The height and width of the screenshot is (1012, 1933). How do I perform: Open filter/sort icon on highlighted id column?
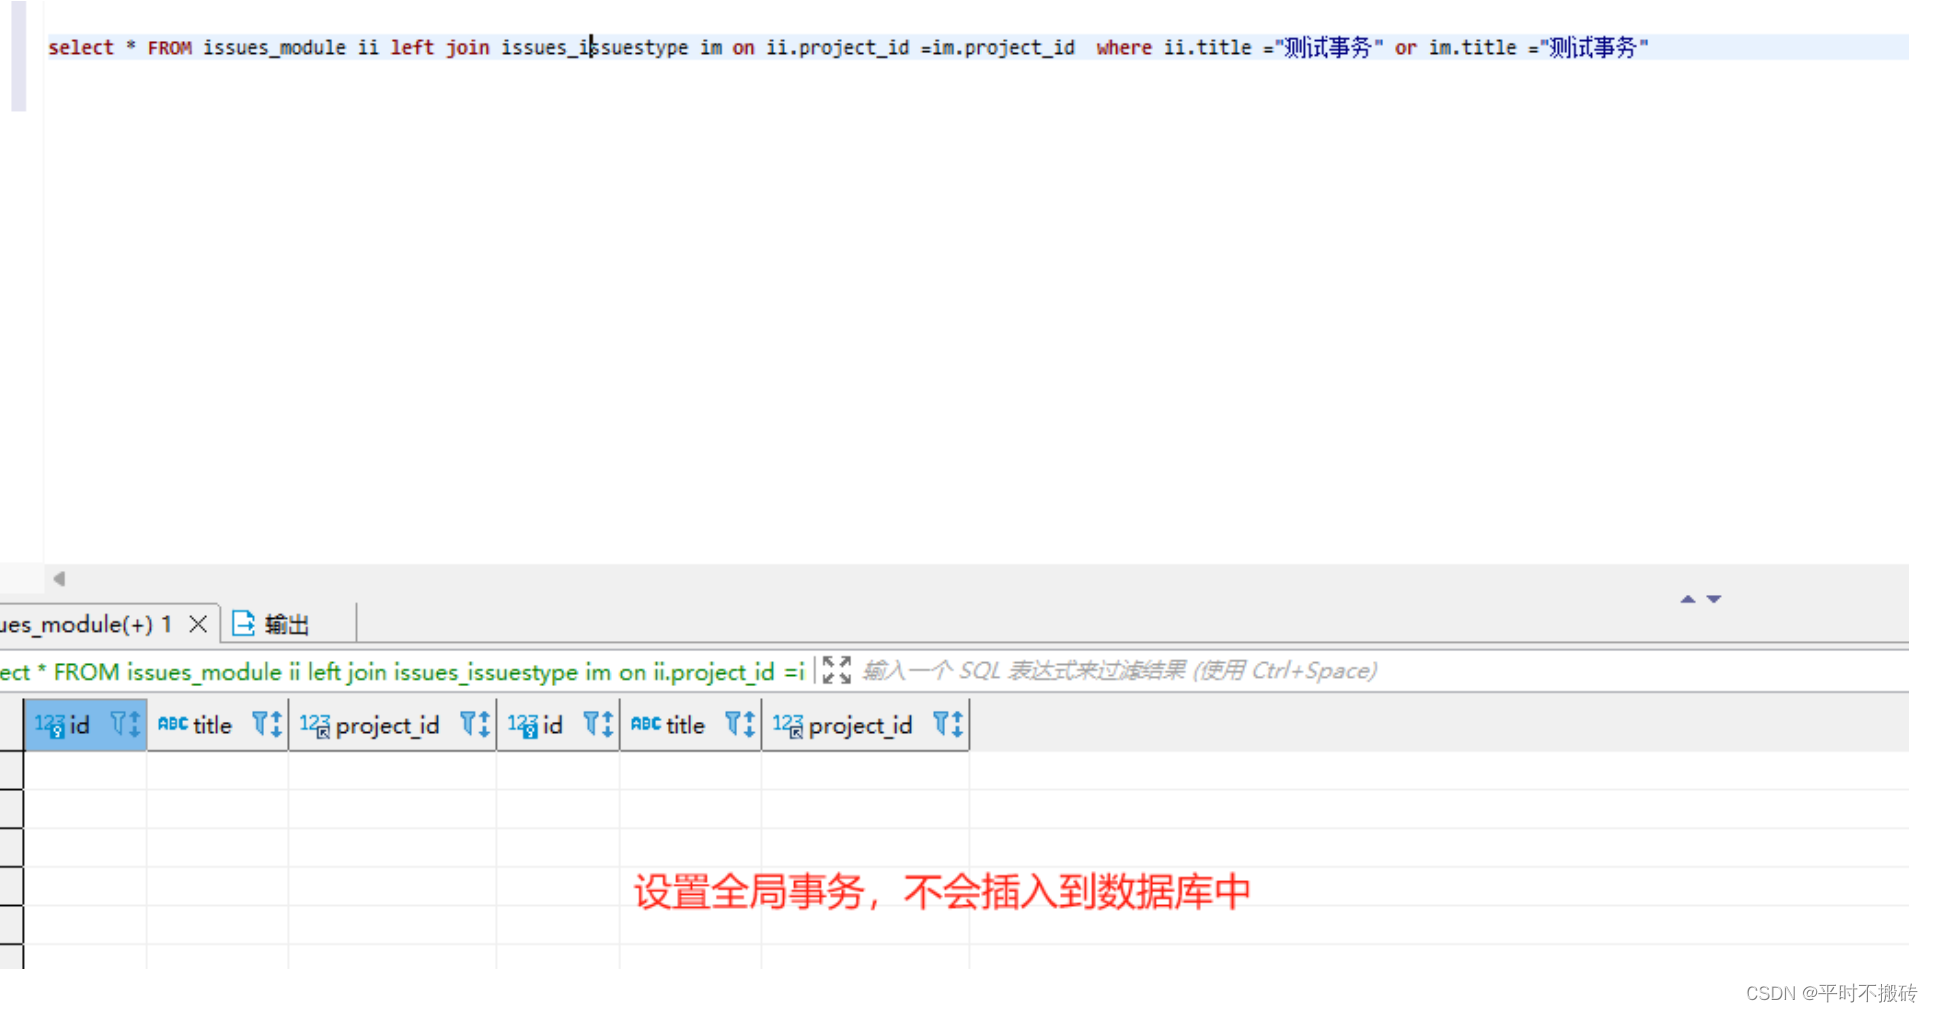click(x=126, y=724)
